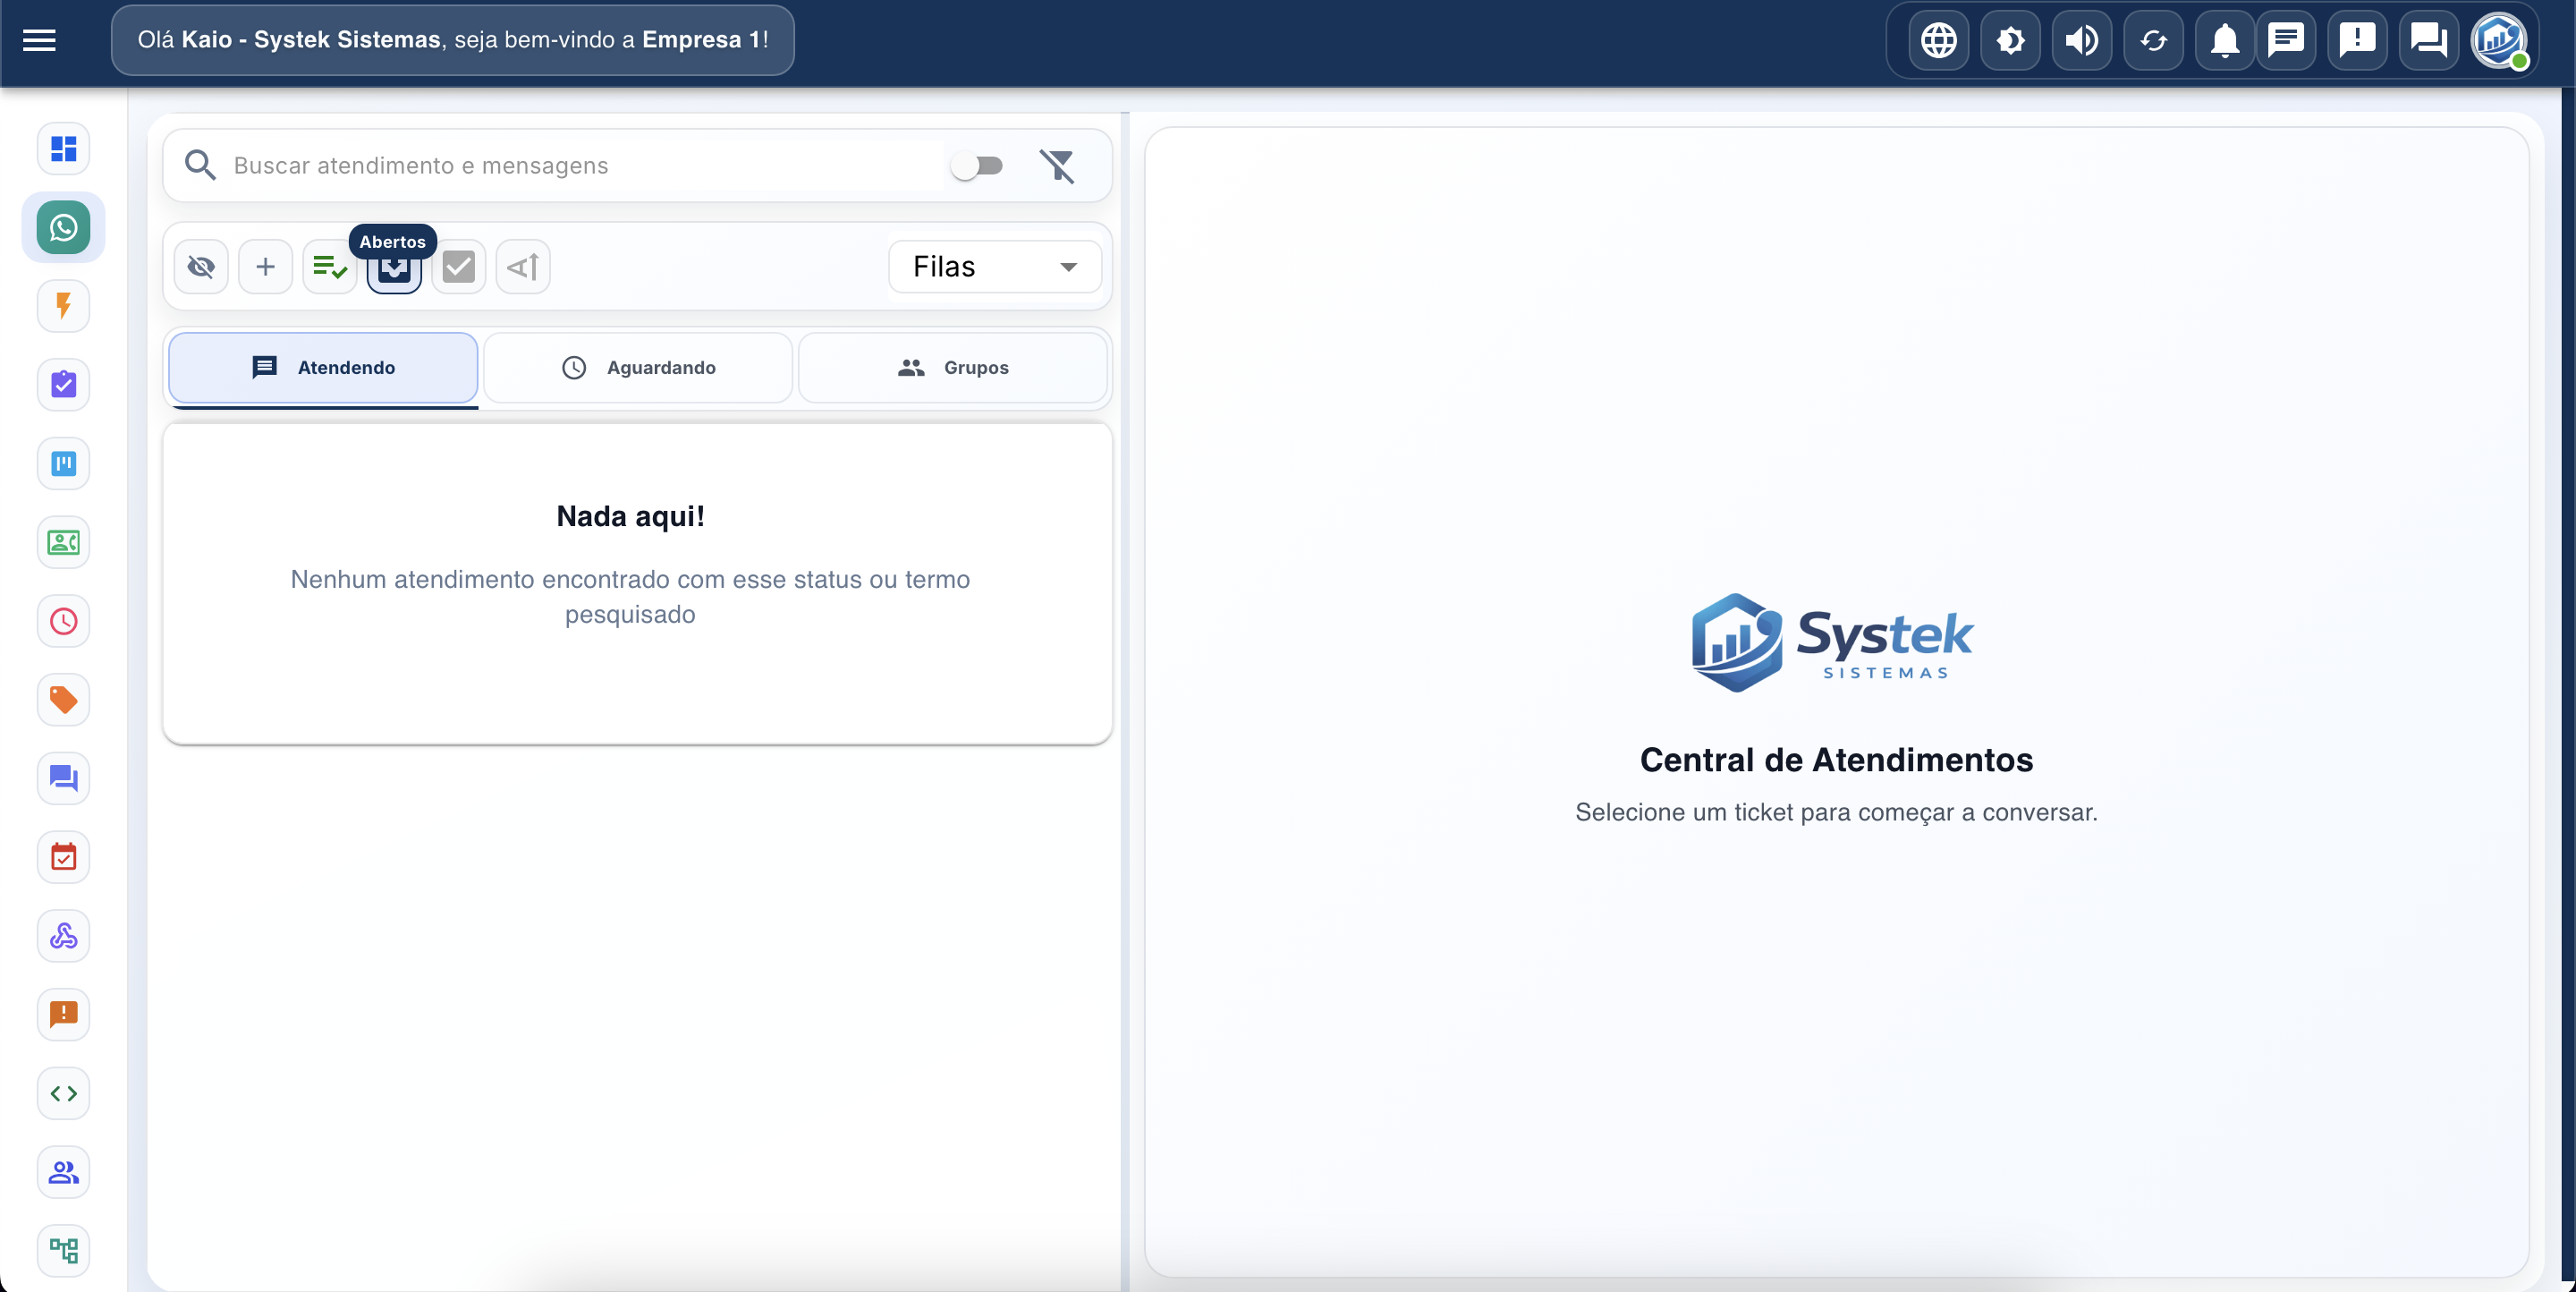Open the purple tasks clipboard icon
The image size is (2576, 1292).
click(63, 385)
